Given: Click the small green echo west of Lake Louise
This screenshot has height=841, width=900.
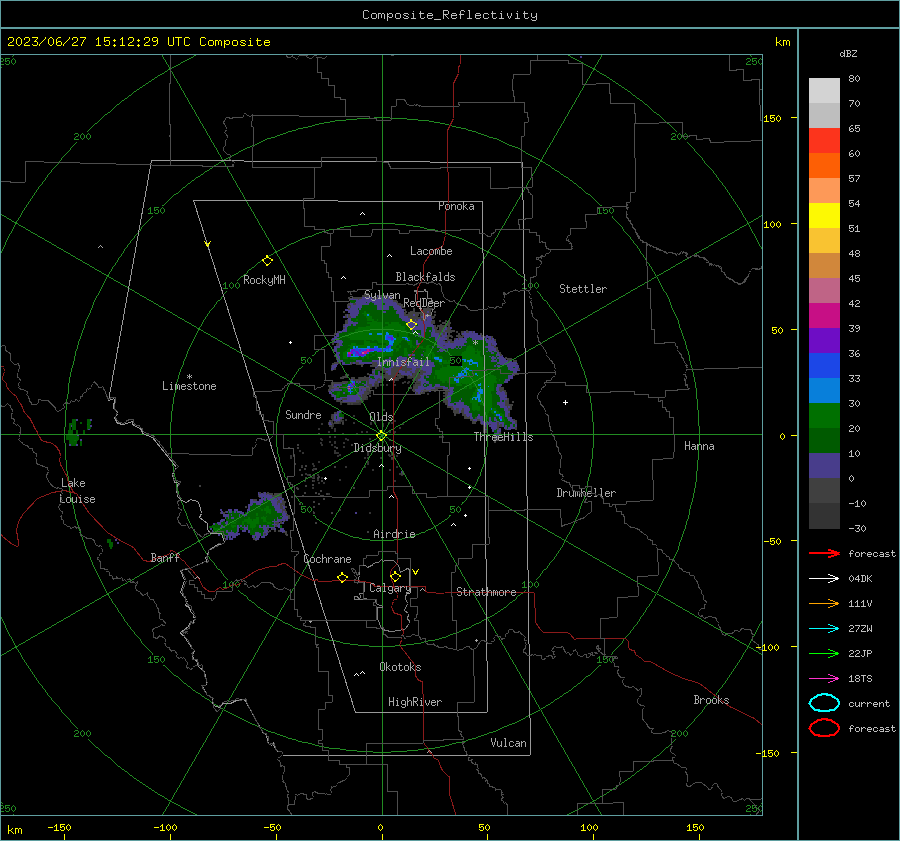Looking at the screenshot, I should [77, 432].
